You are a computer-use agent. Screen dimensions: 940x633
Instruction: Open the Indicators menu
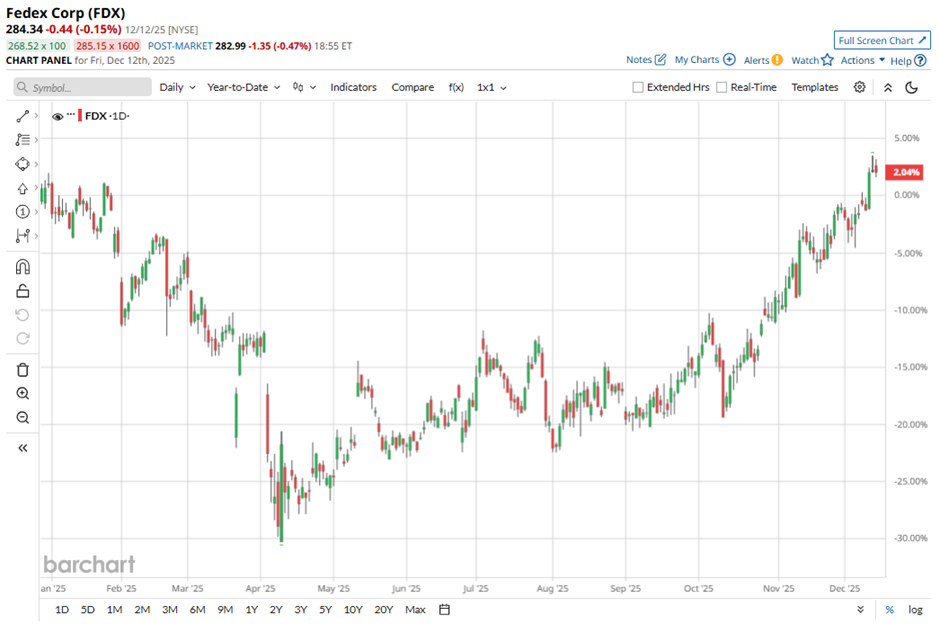[353, 88]
